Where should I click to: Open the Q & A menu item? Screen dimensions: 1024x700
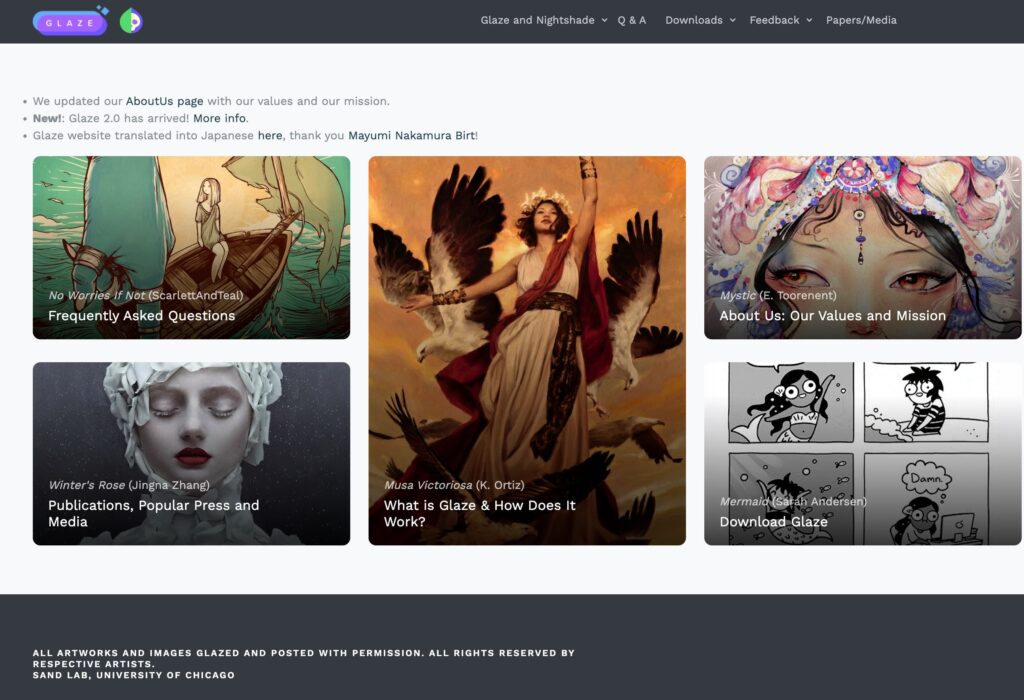click(632, 20)
